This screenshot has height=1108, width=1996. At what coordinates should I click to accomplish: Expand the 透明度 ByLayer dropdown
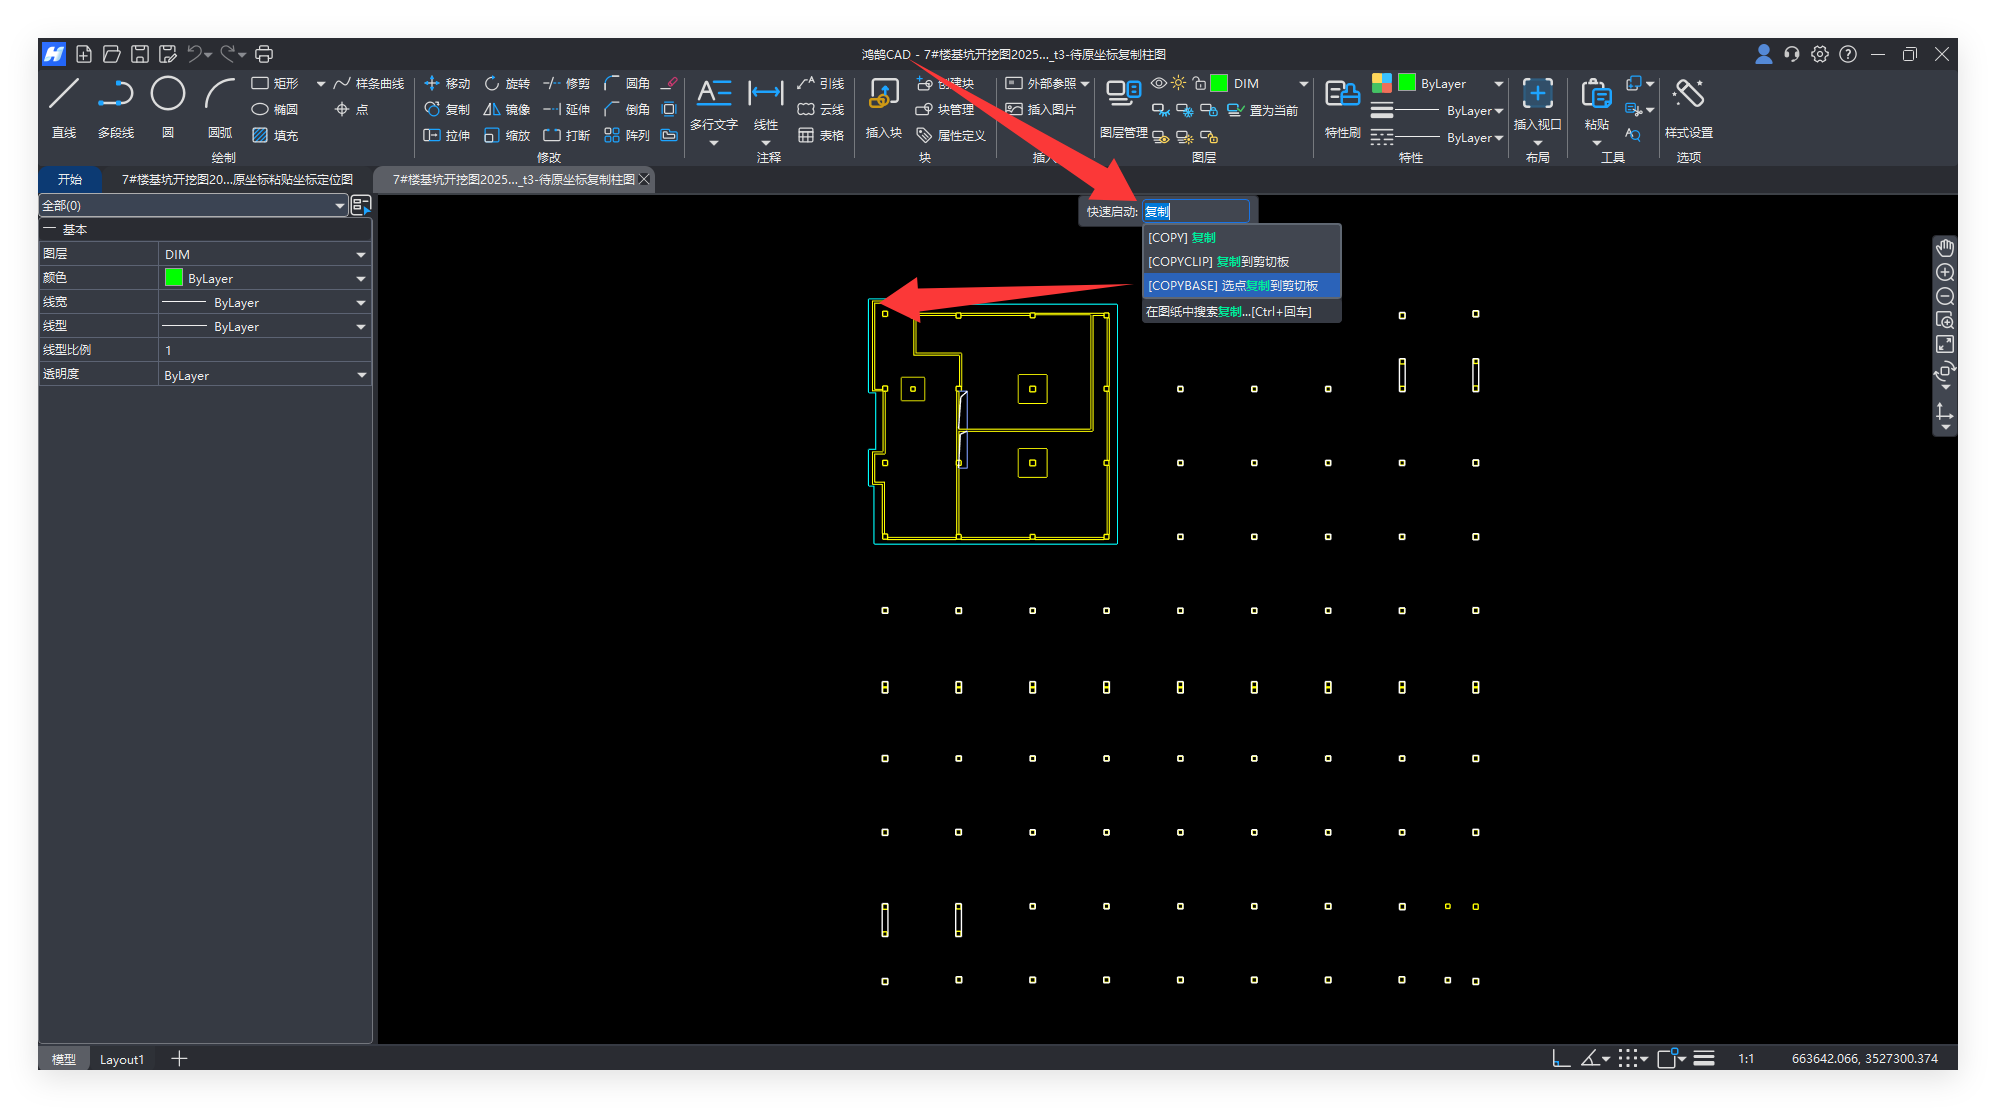(361, 376)
